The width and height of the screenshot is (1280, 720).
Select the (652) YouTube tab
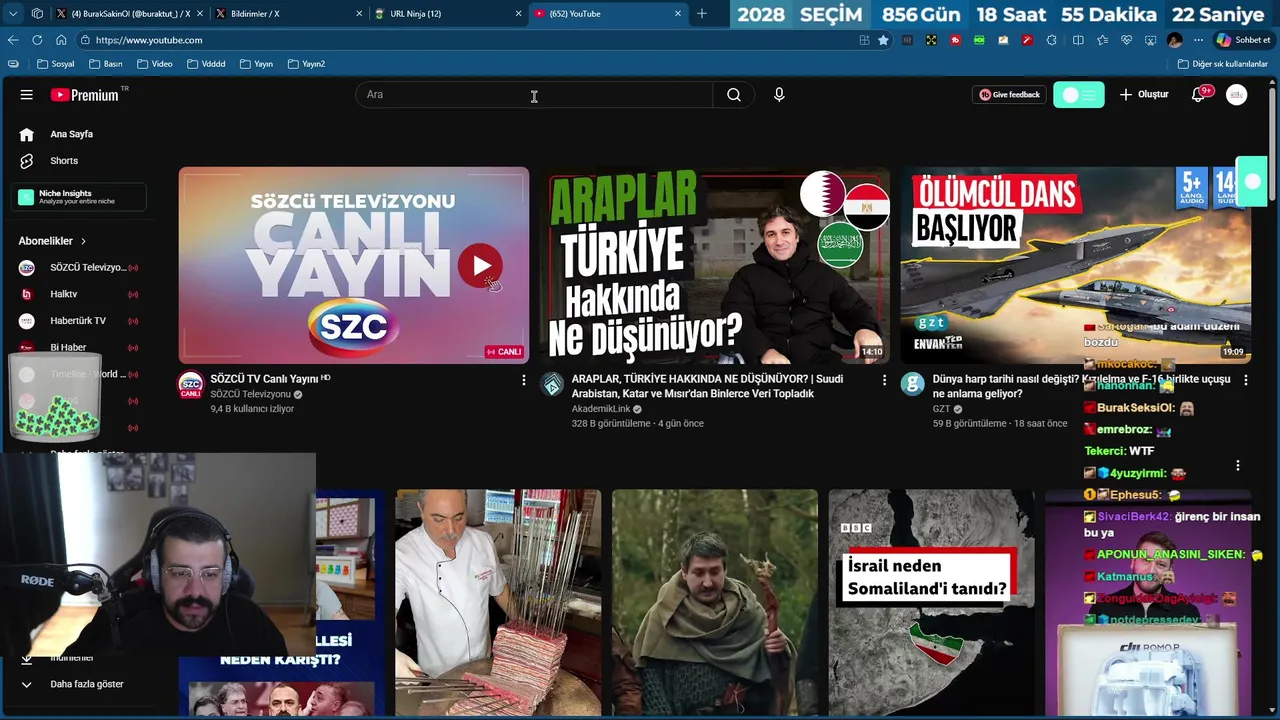pos(608,14)
